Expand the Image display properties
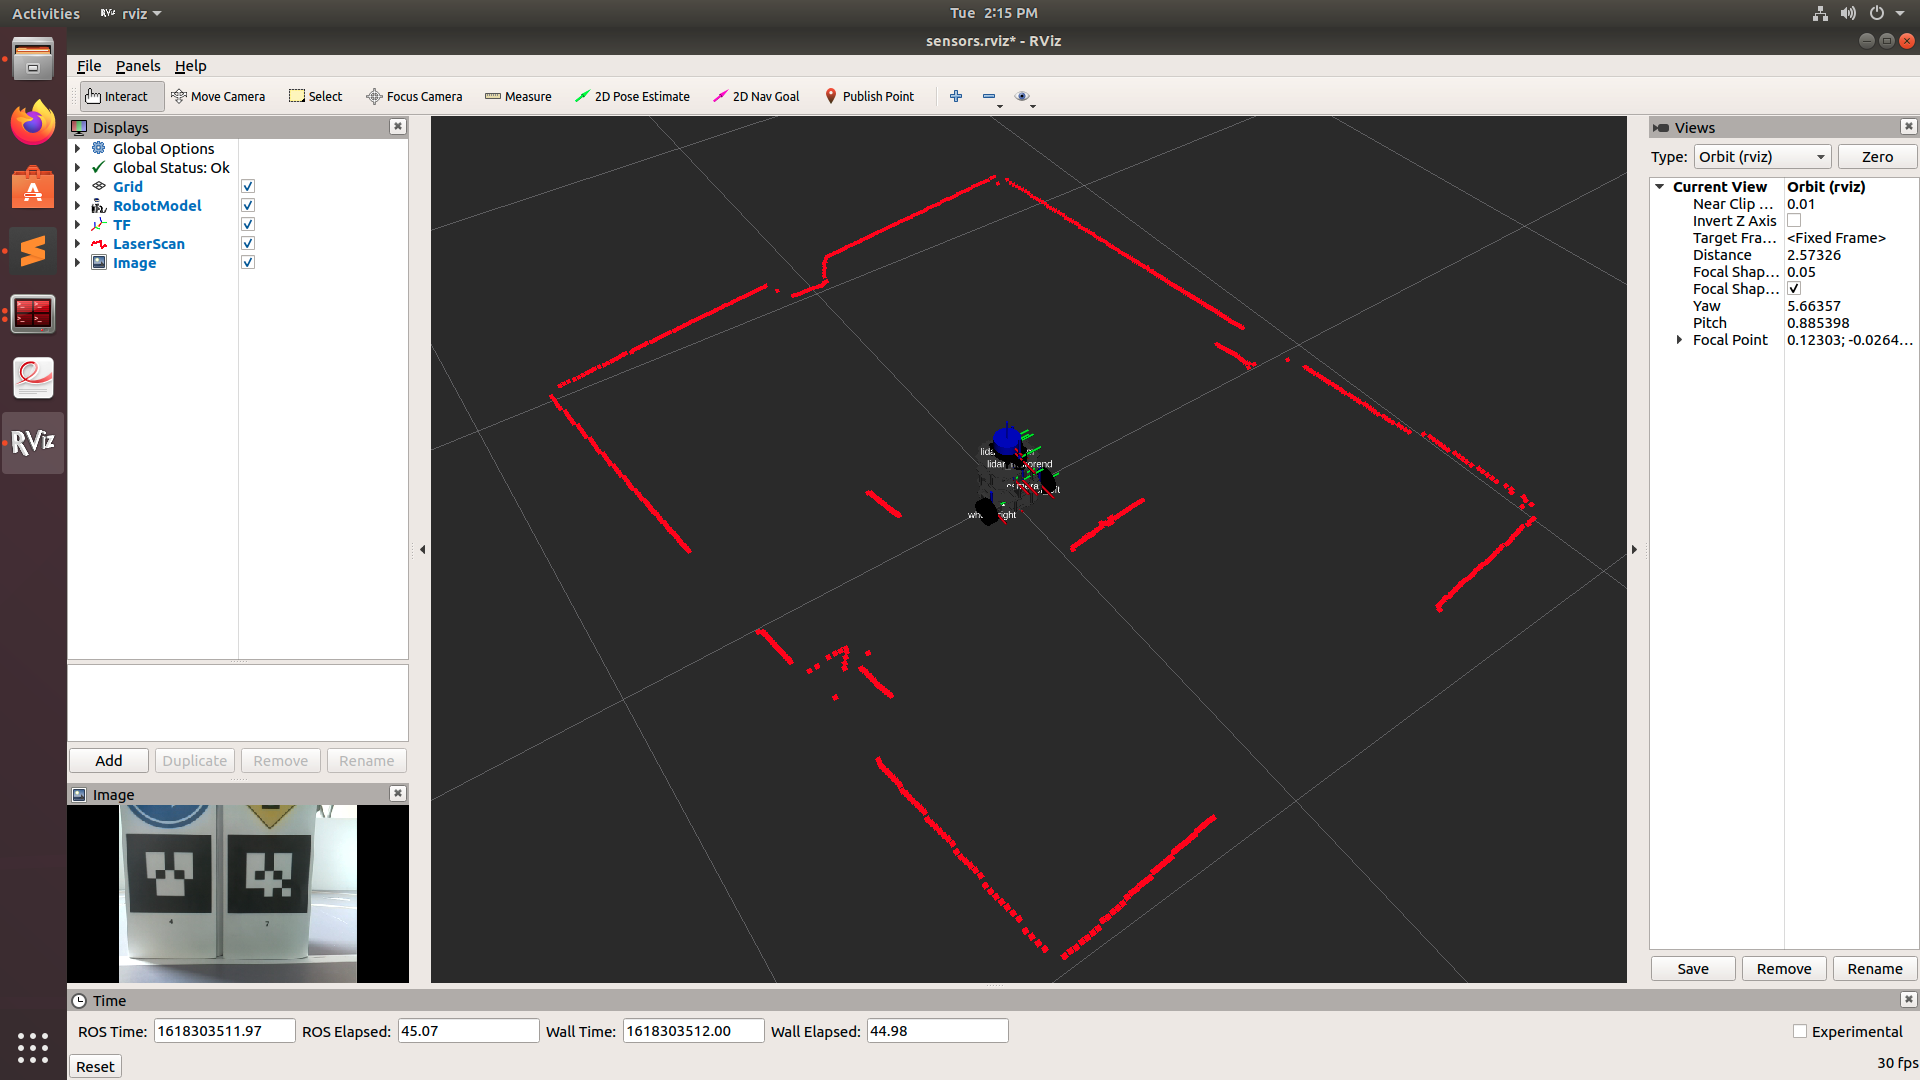Screen dimensions: 1920x1080 point(77,262)
